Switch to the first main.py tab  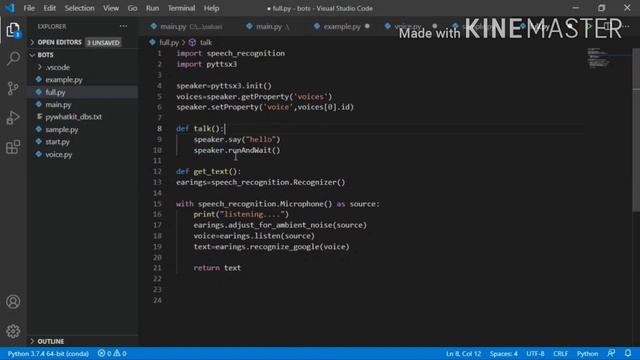pos(186,27)
